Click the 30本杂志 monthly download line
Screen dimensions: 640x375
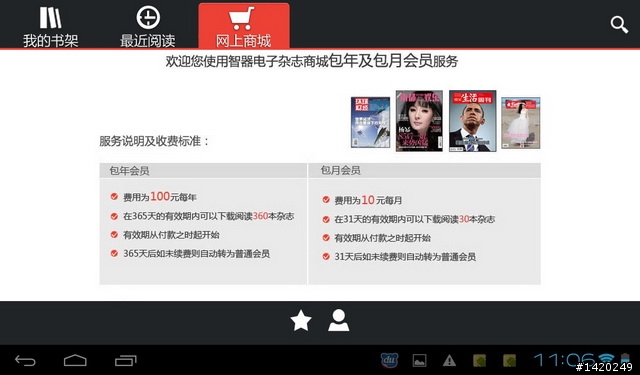(x=415, y=219)
